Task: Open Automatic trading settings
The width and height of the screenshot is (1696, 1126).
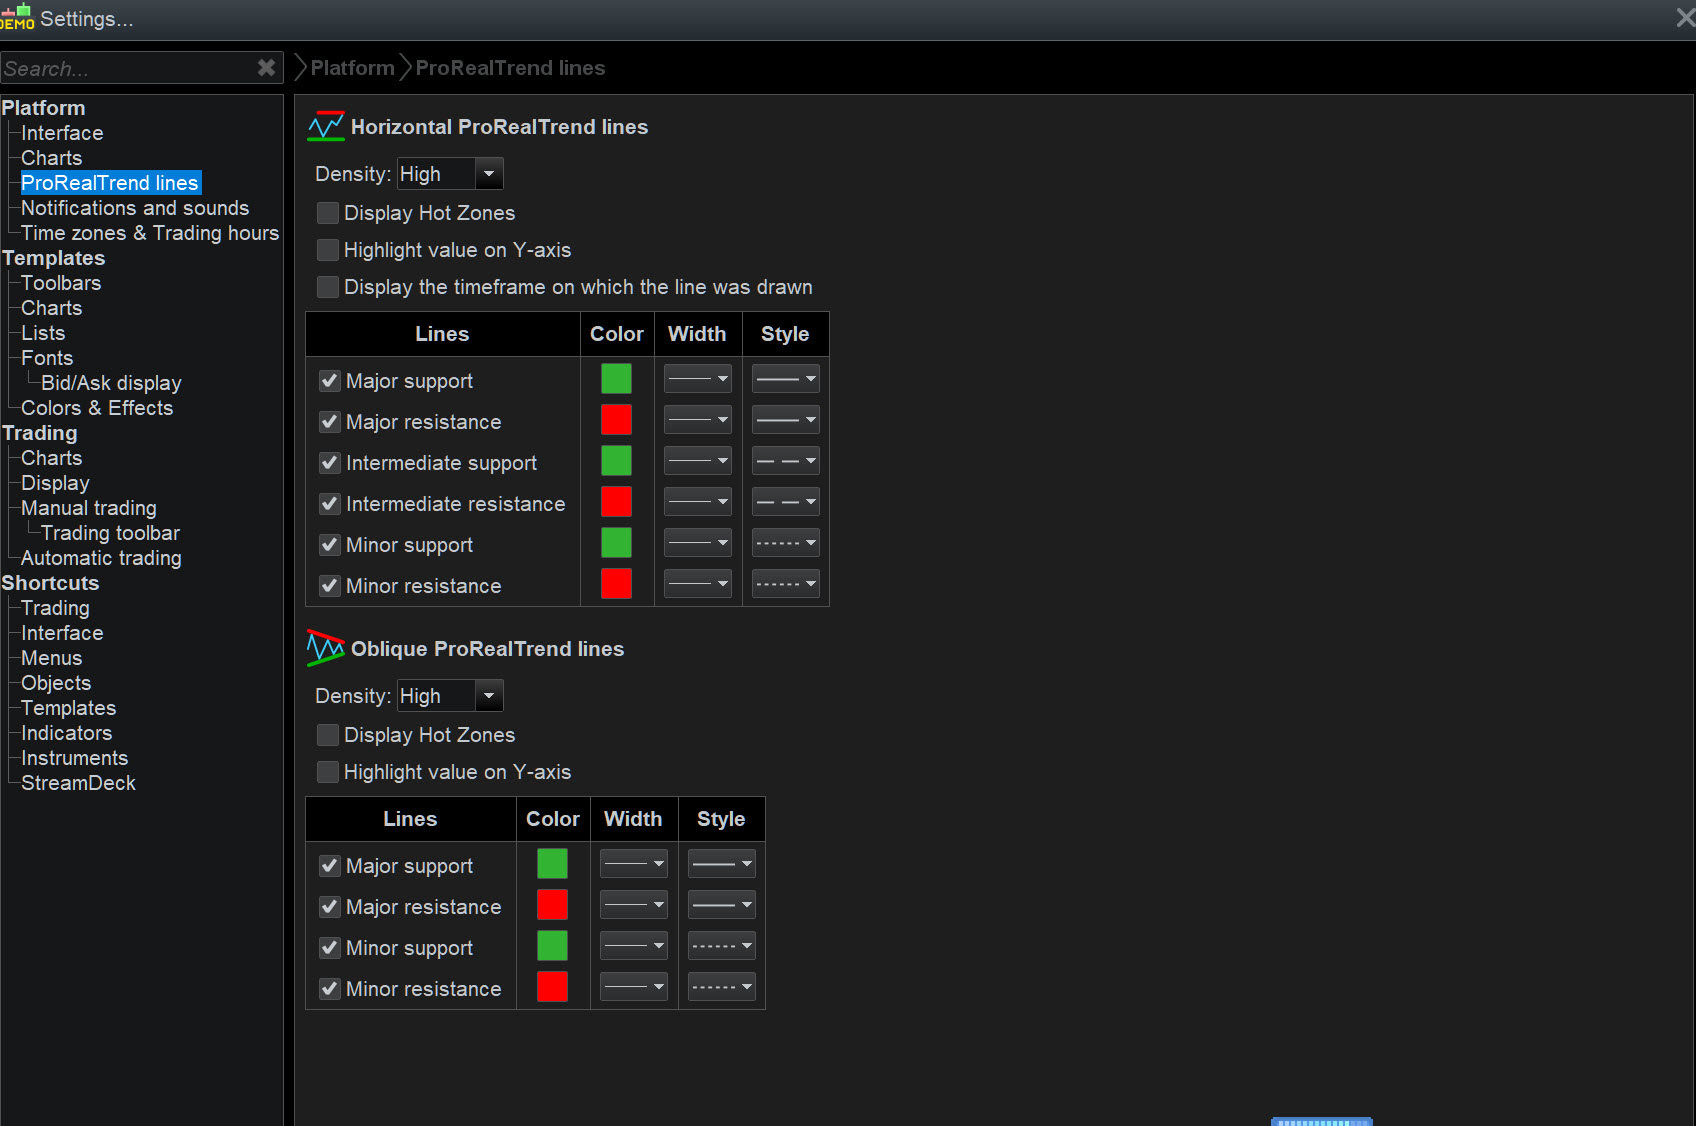Action: point(101,558)
